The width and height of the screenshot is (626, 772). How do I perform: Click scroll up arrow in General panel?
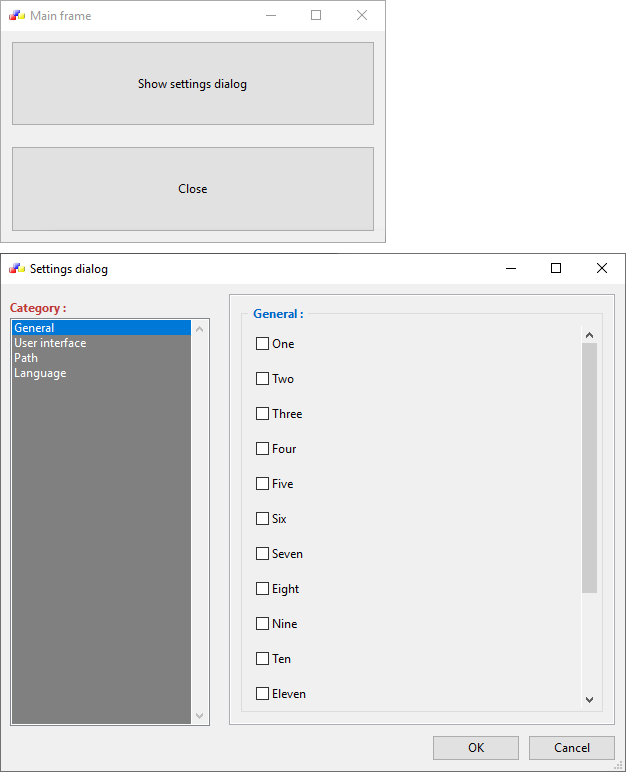point(589,336)
